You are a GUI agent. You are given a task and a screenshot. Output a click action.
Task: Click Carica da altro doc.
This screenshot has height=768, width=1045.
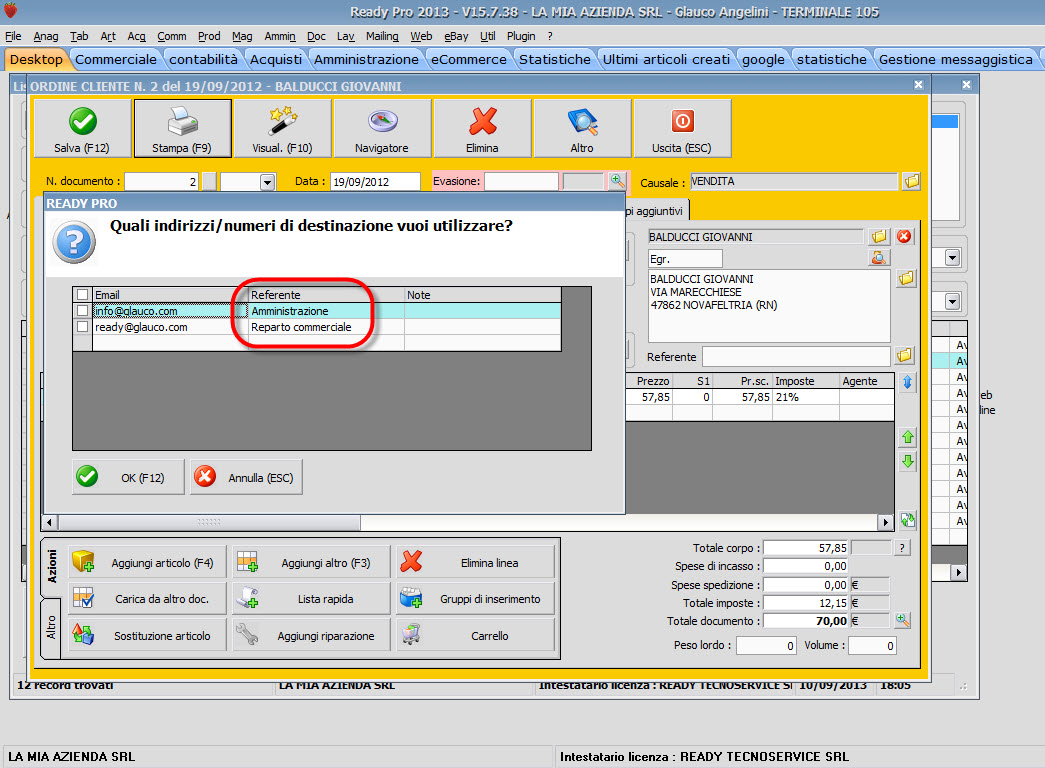(147, 599)
